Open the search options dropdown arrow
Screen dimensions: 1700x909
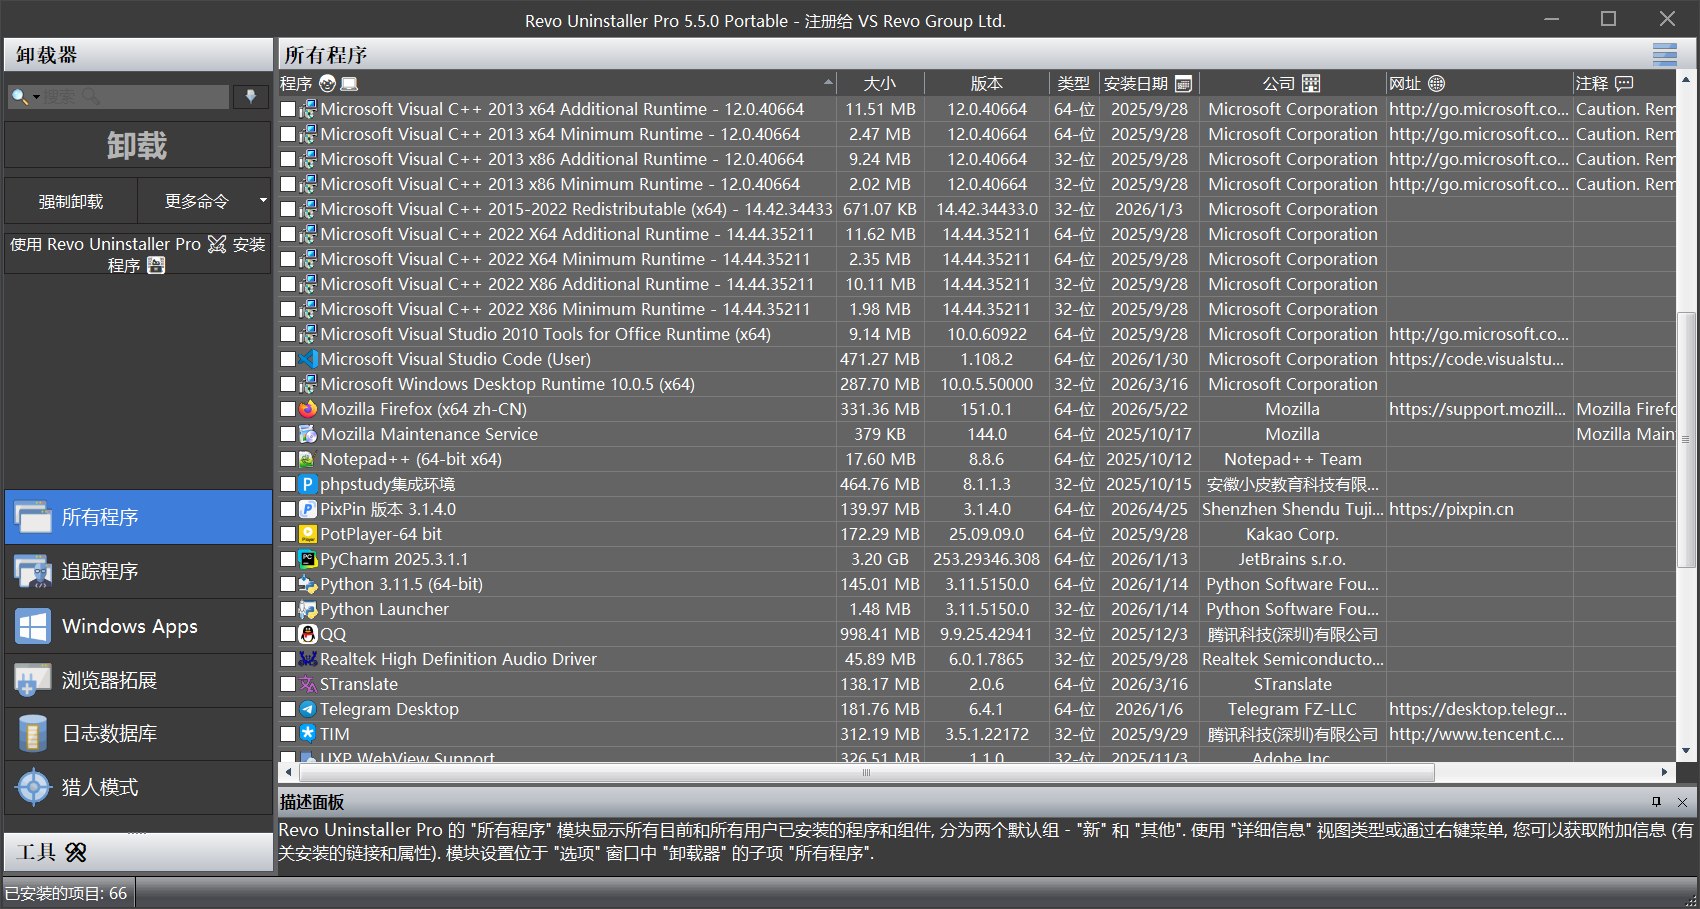pyautogui.click(x=37, y=97)
